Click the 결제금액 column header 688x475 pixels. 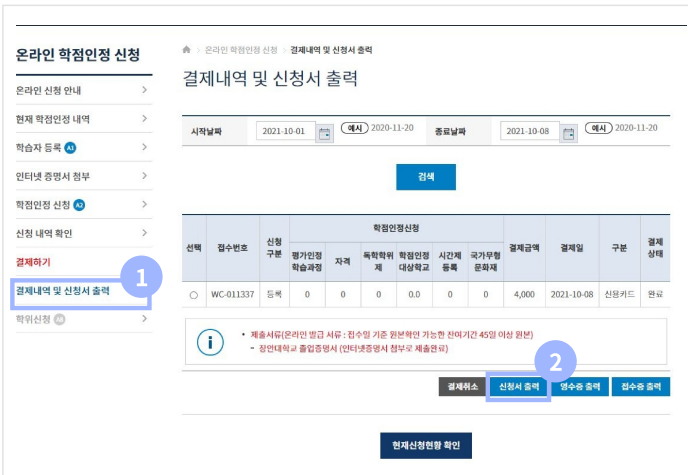(x=524, y=248)
